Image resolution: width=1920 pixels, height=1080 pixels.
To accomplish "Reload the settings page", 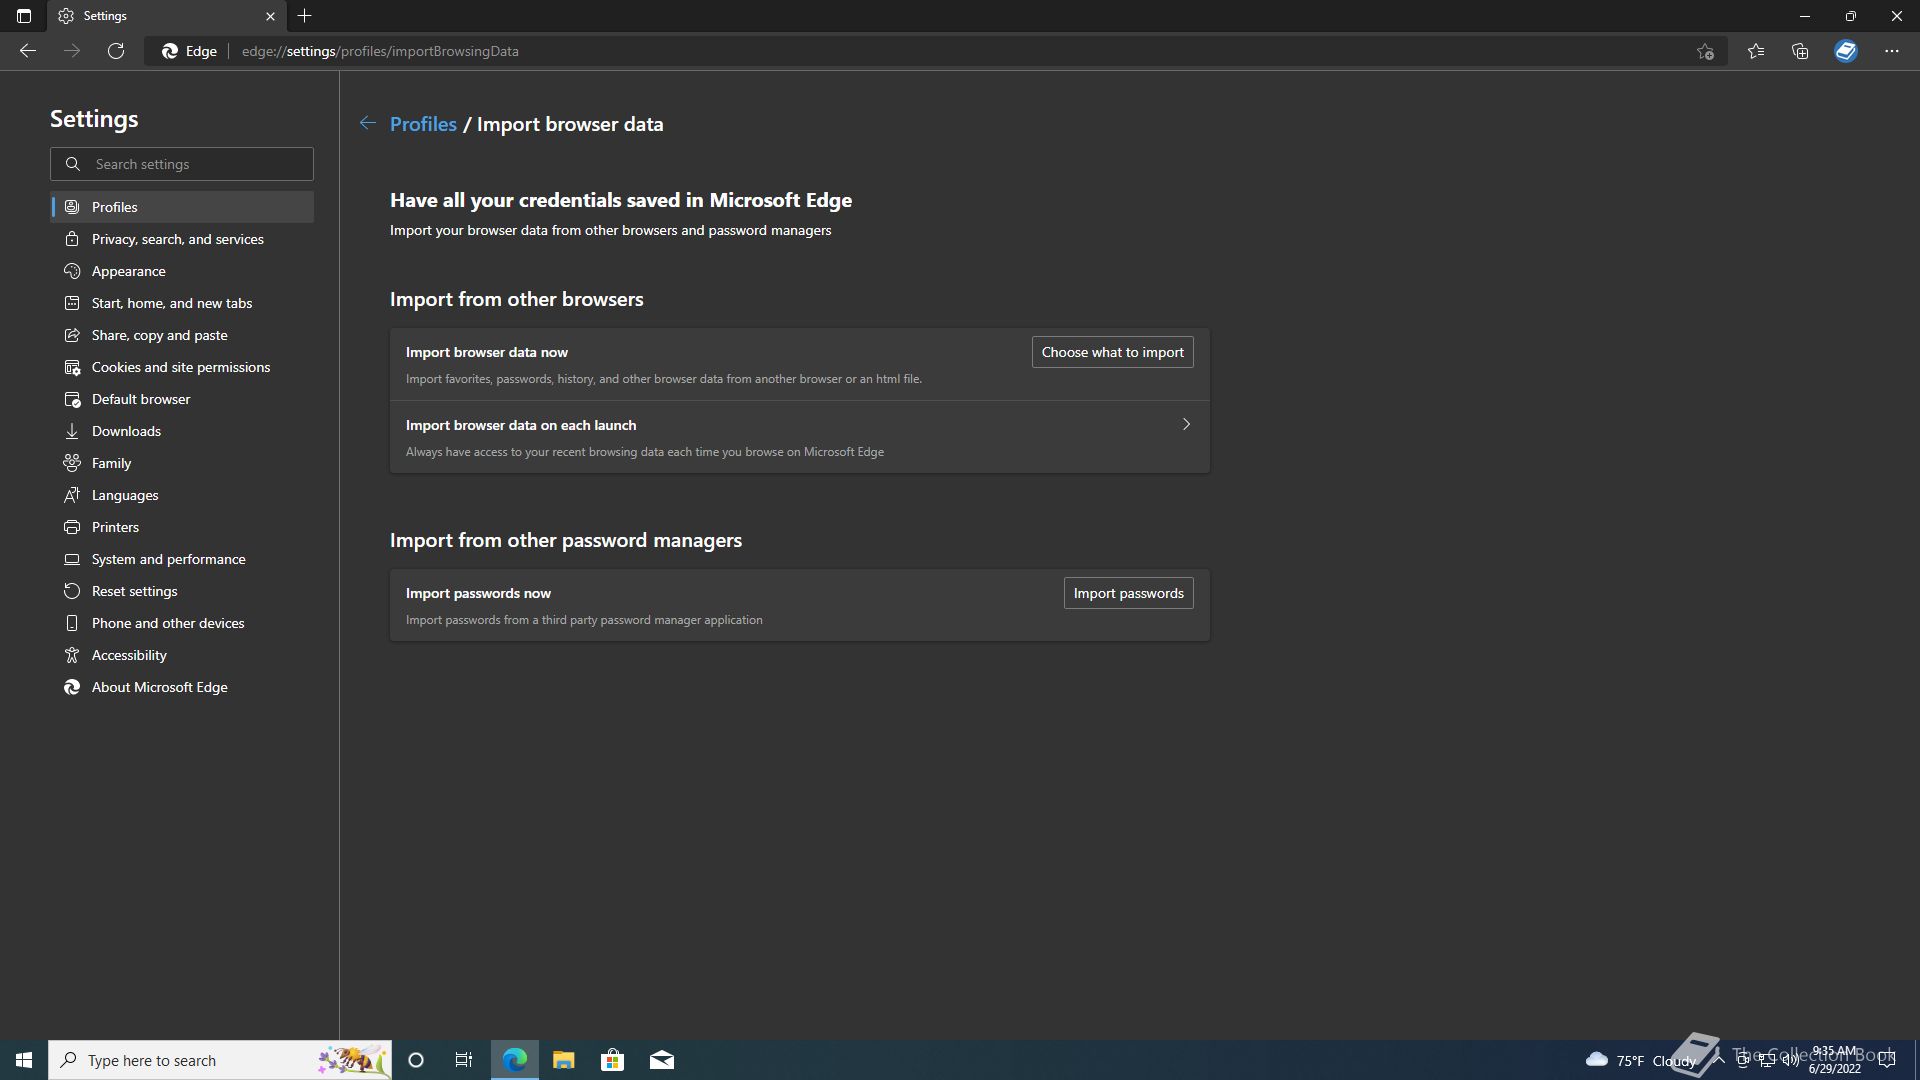I will coord(116,51).
